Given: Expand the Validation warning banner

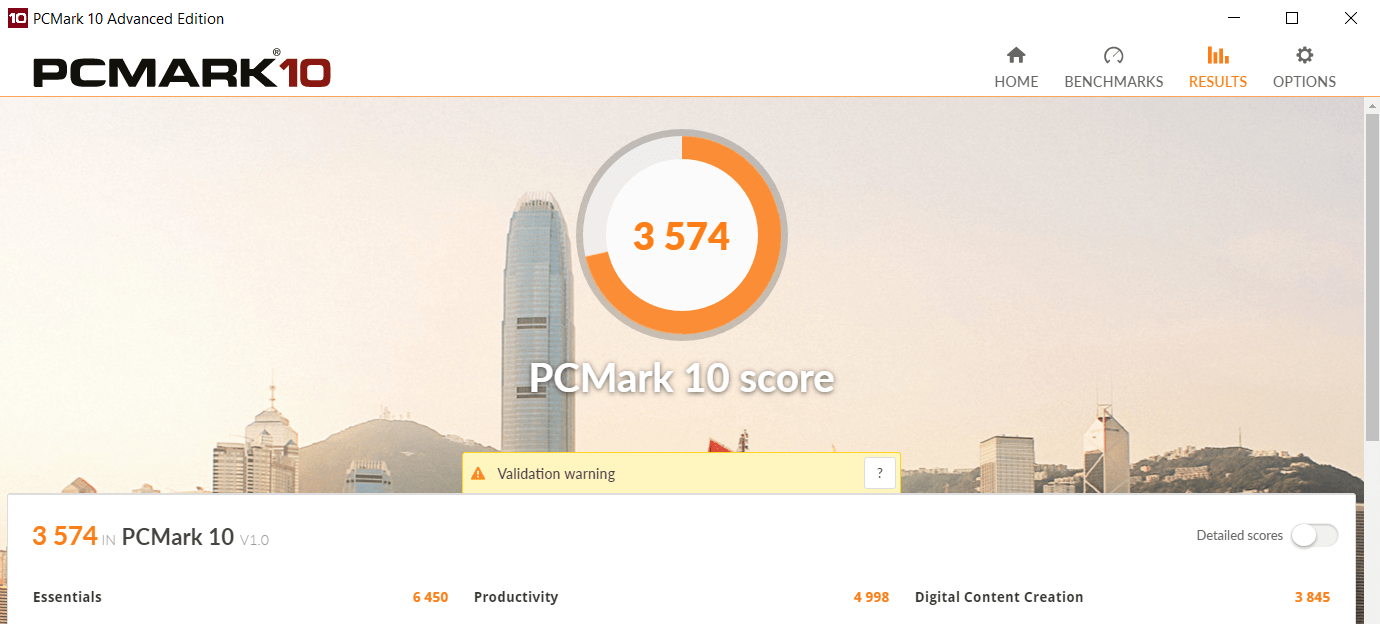Looking at the screenshot, I should 681,473.
